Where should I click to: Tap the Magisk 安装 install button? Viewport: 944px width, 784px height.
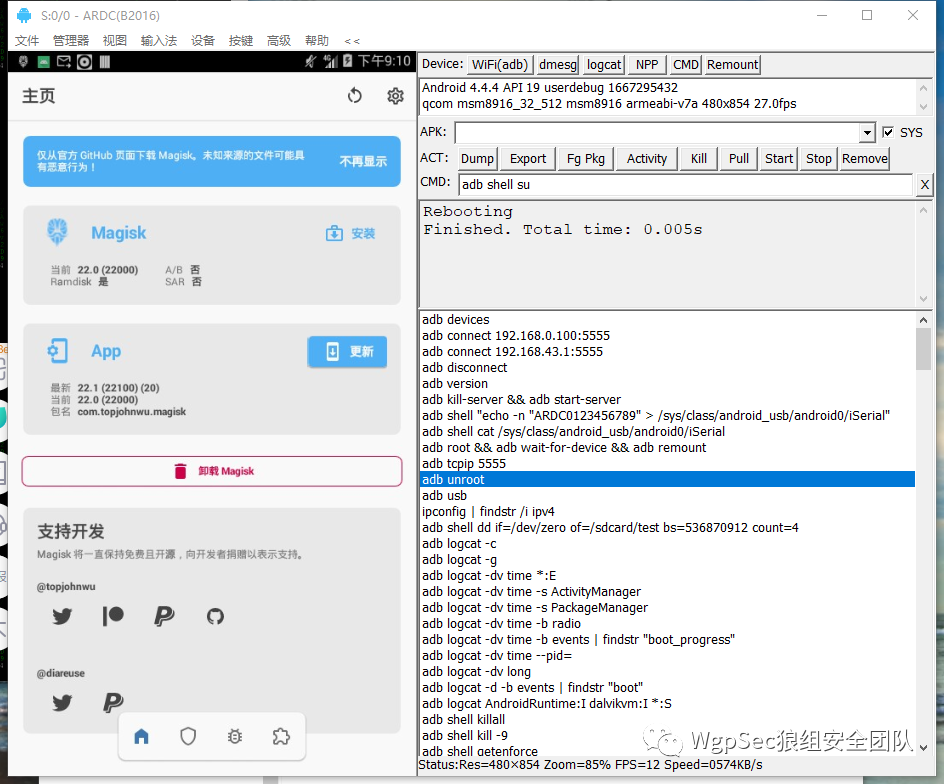click(x=351, y=233)
